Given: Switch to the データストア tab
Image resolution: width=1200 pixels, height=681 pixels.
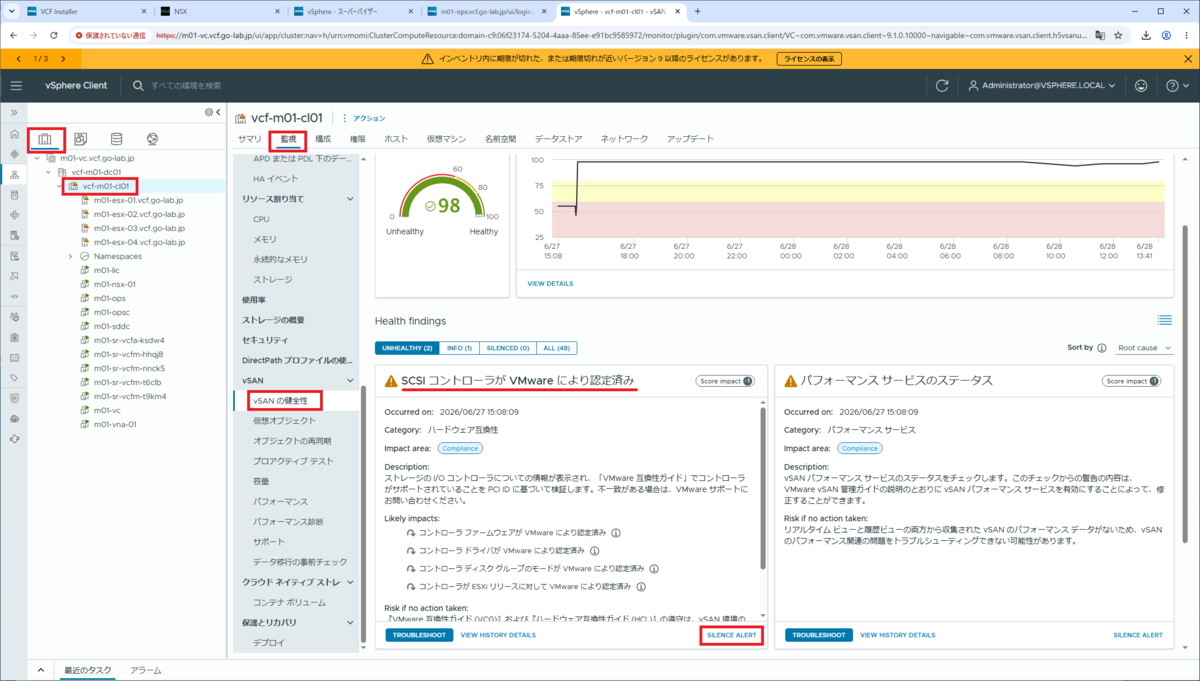Looking at the screenshot, I should pyautogui.click(x=558, y=139).
